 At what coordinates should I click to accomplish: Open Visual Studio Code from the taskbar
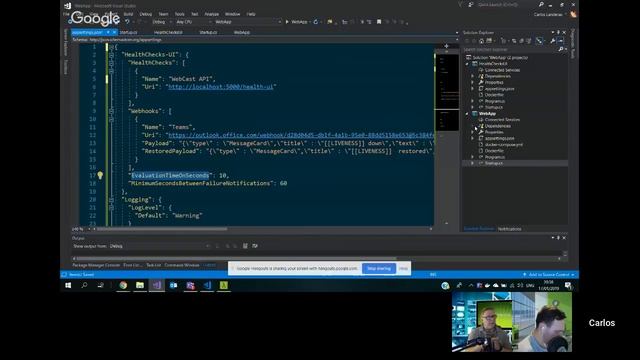pos(207,285)
